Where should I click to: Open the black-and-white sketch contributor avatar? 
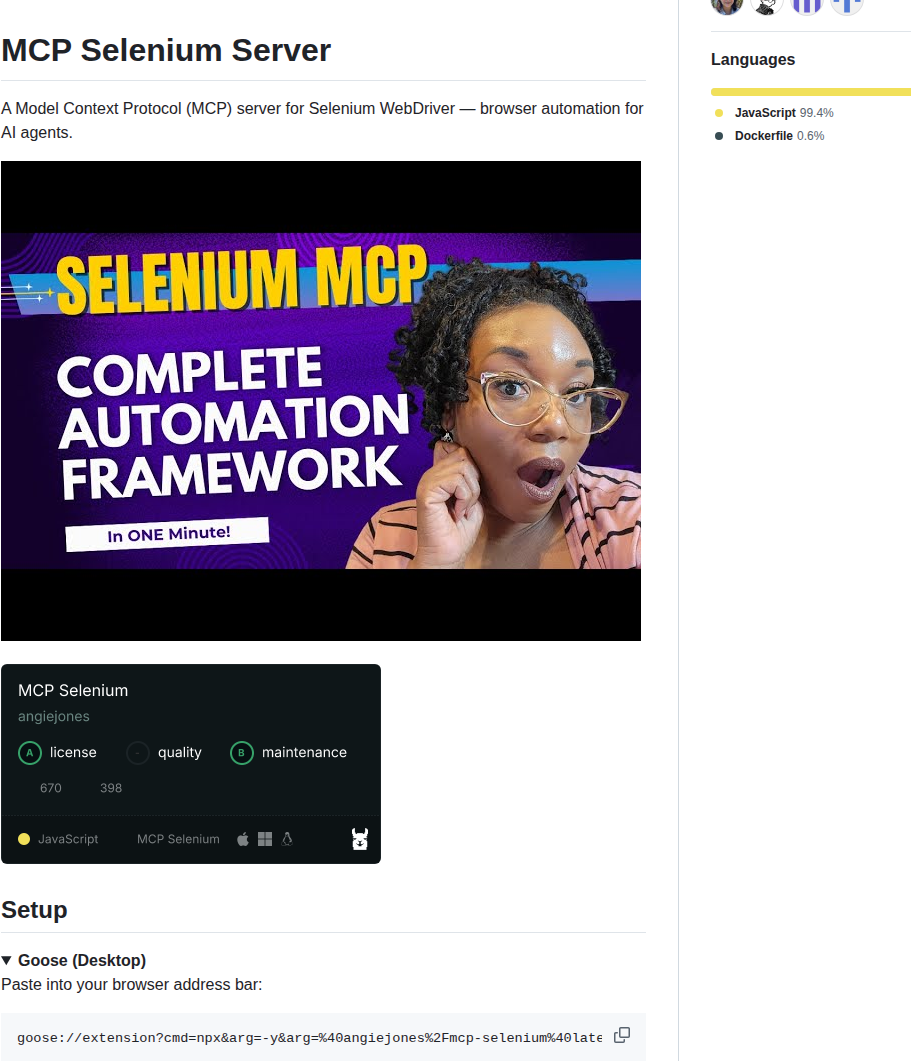767,3
